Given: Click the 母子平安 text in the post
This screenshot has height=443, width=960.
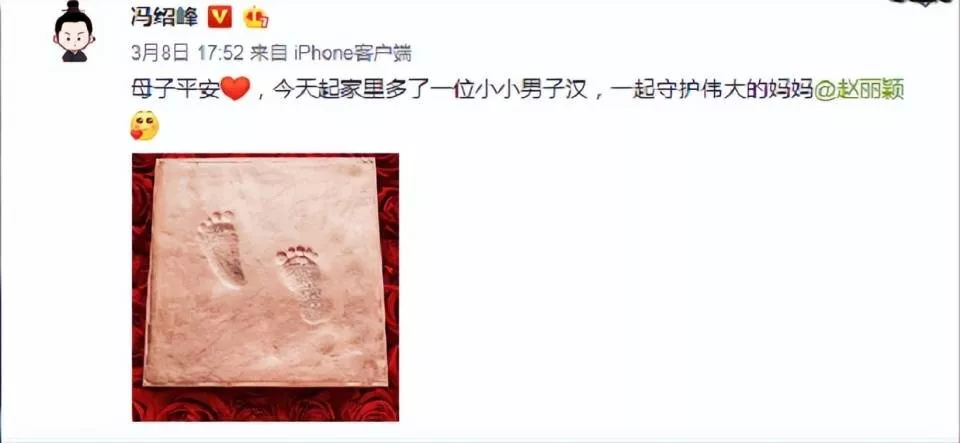Looking at the screenshot, I should point(175,91).
